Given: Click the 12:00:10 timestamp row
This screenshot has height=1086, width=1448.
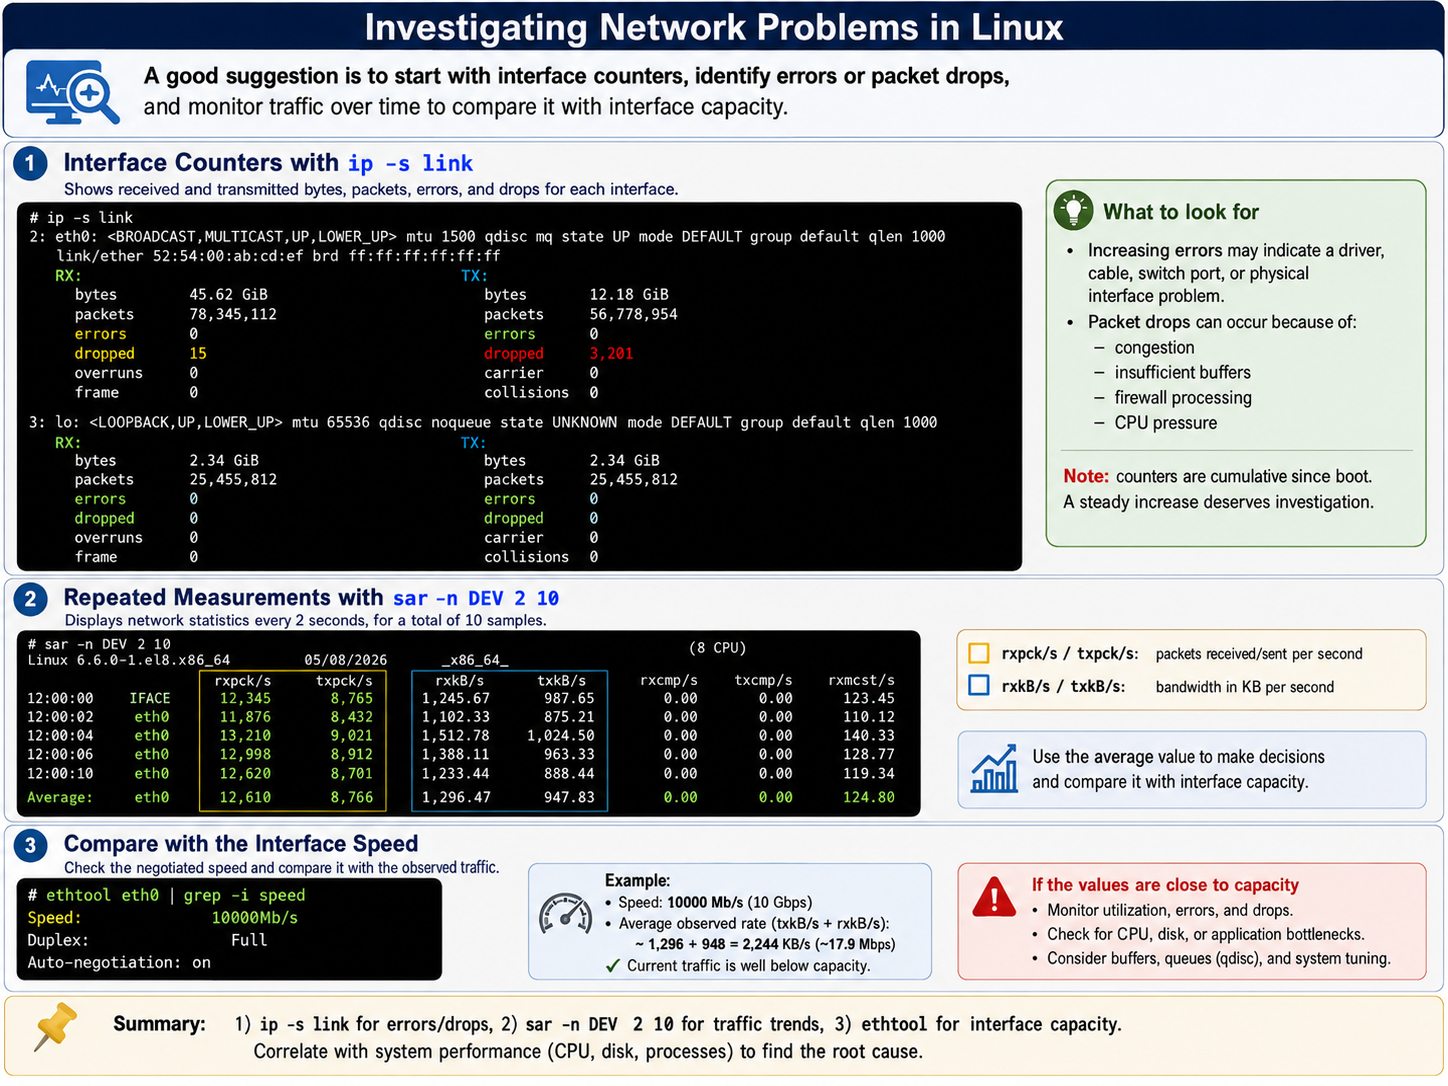Looking at the screenshot, I should tap(461, 774).
